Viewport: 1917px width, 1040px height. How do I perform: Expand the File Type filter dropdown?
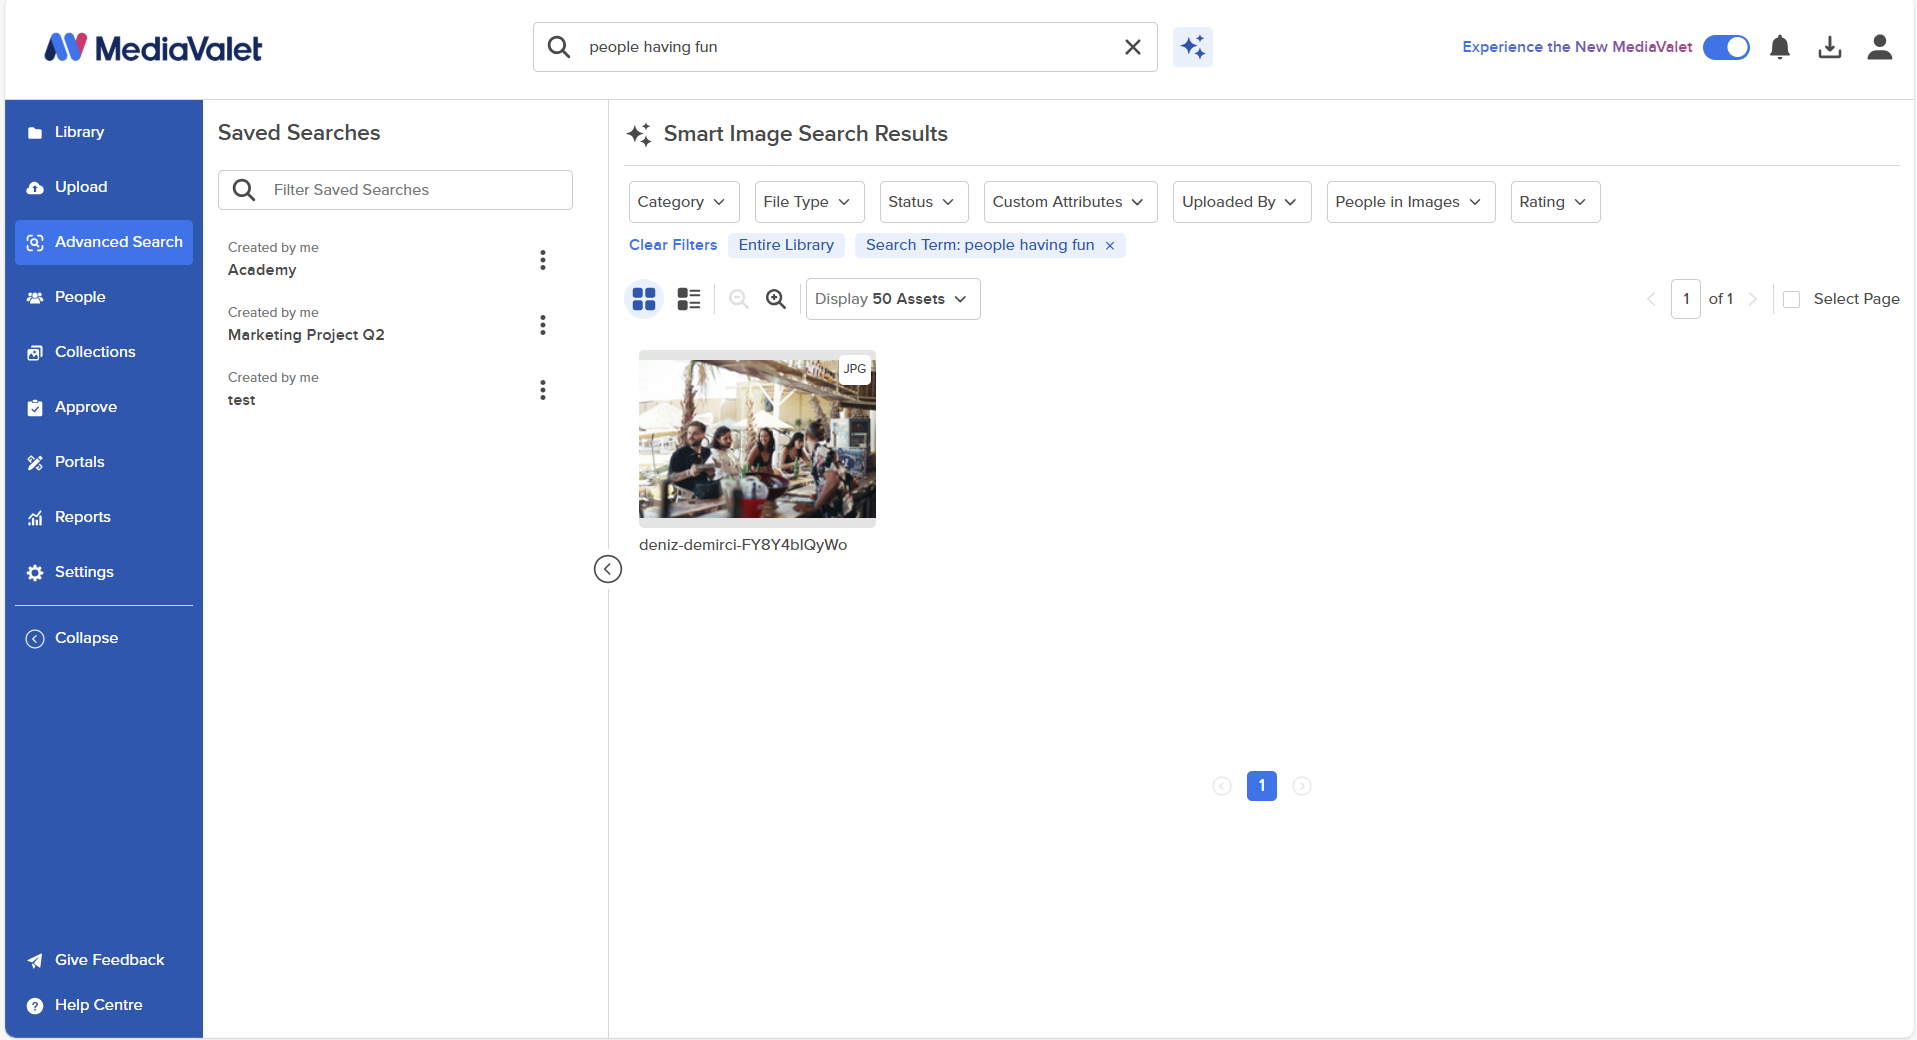tap(809, 202)
